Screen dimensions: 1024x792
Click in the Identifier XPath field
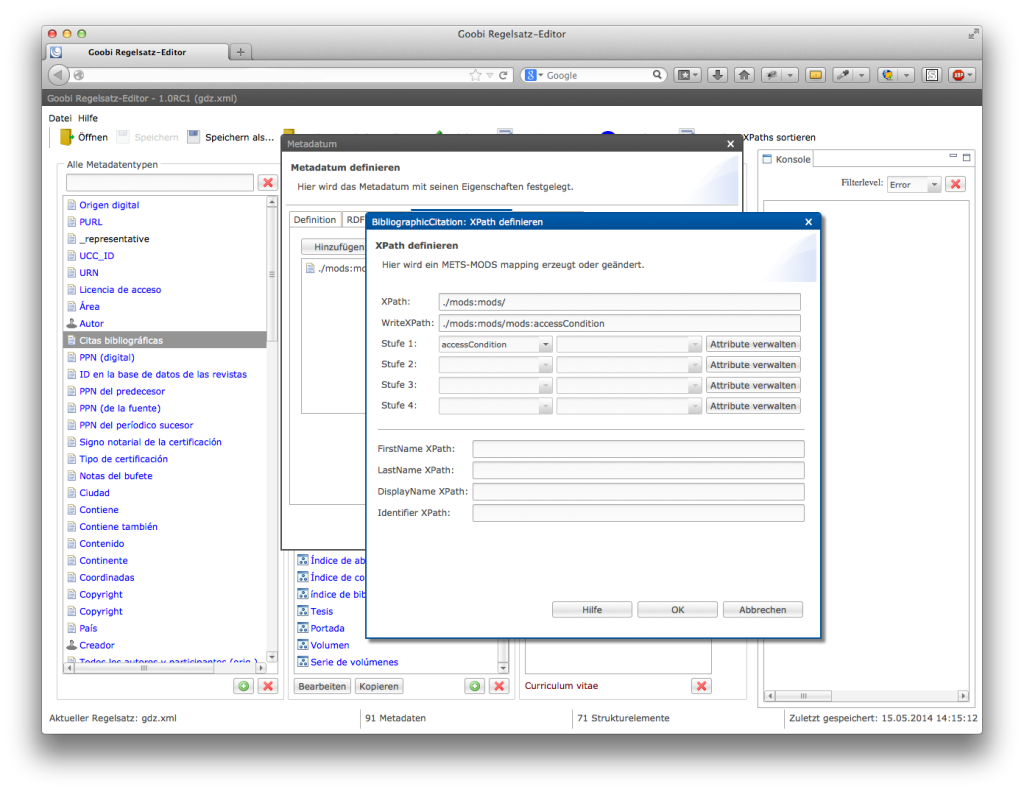[x=638, y=513]
